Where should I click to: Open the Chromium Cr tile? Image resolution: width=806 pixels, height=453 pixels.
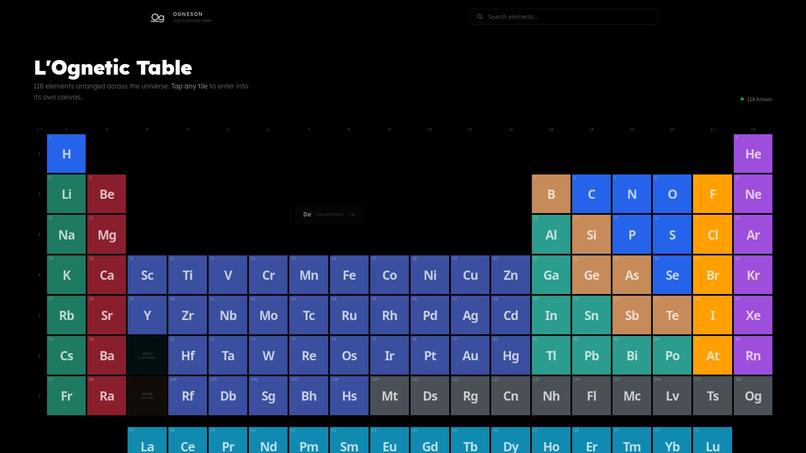pyautogui.click(x=268, y=275)
